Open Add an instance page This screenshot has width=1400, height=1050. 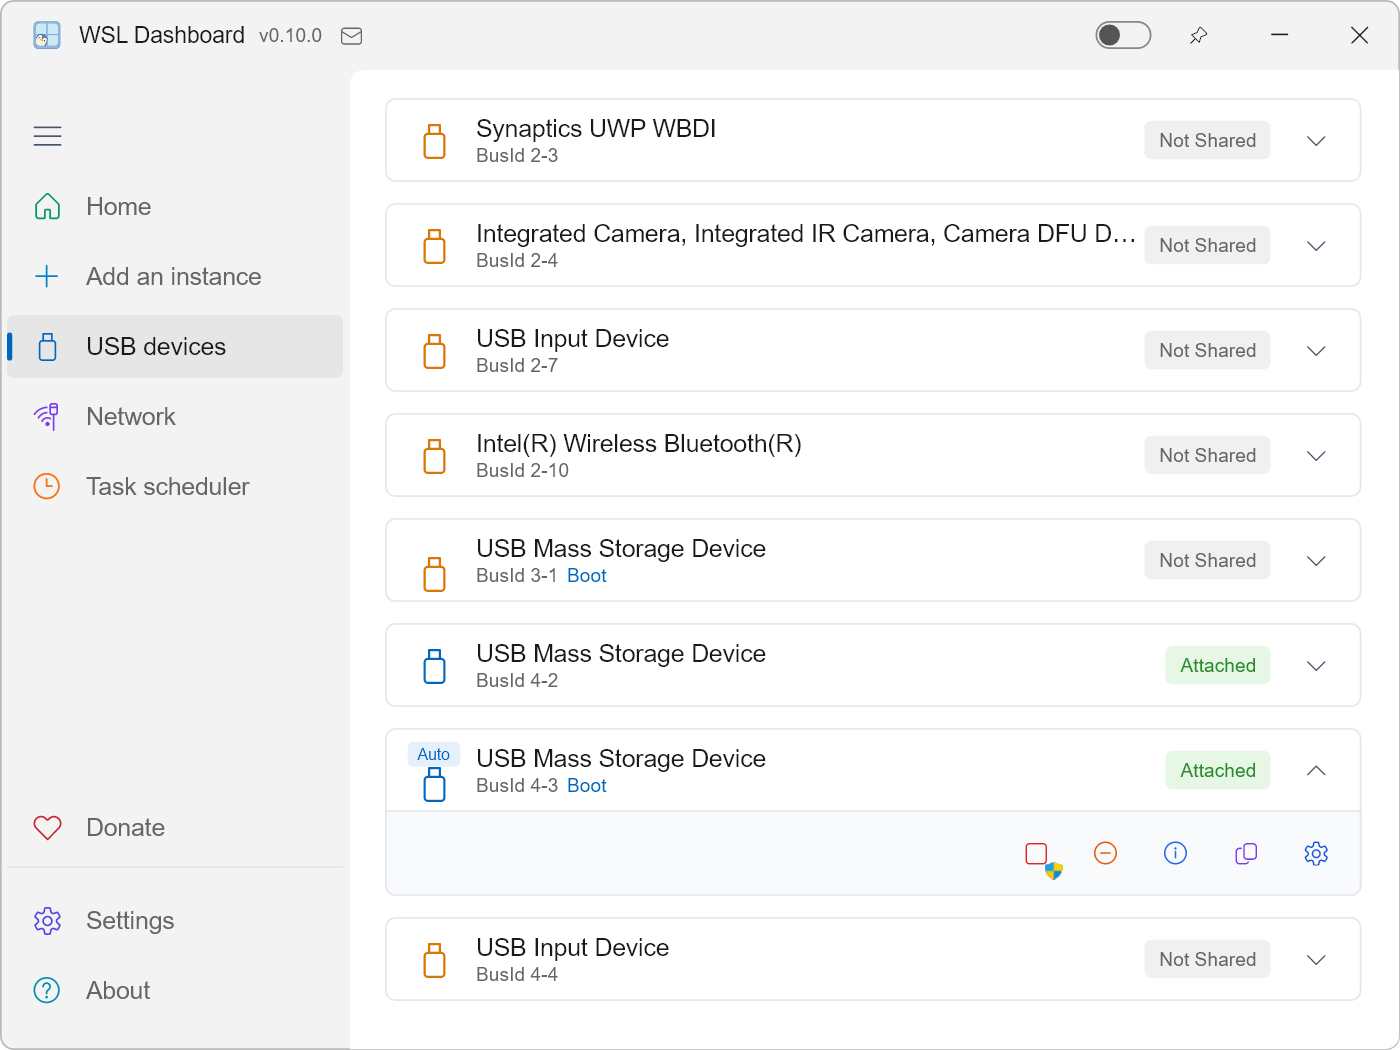click(175, 277)
